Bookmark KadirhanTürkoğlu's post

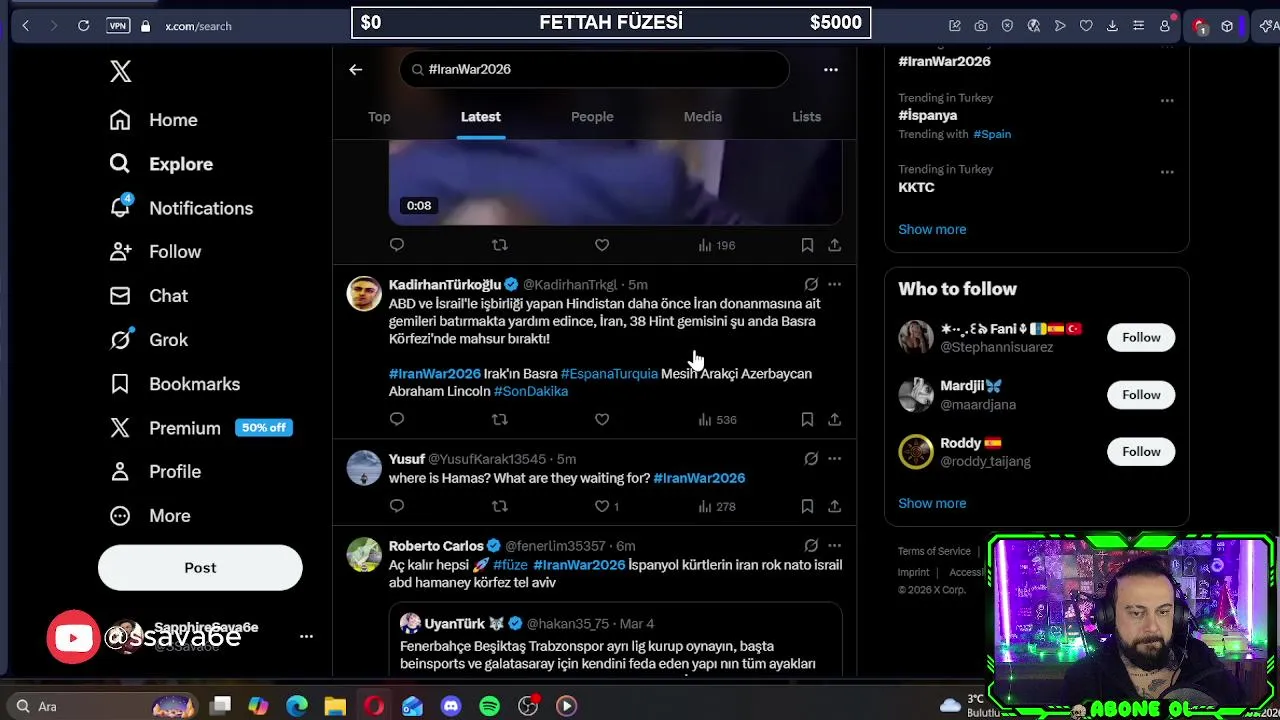(x=807, y=420)
